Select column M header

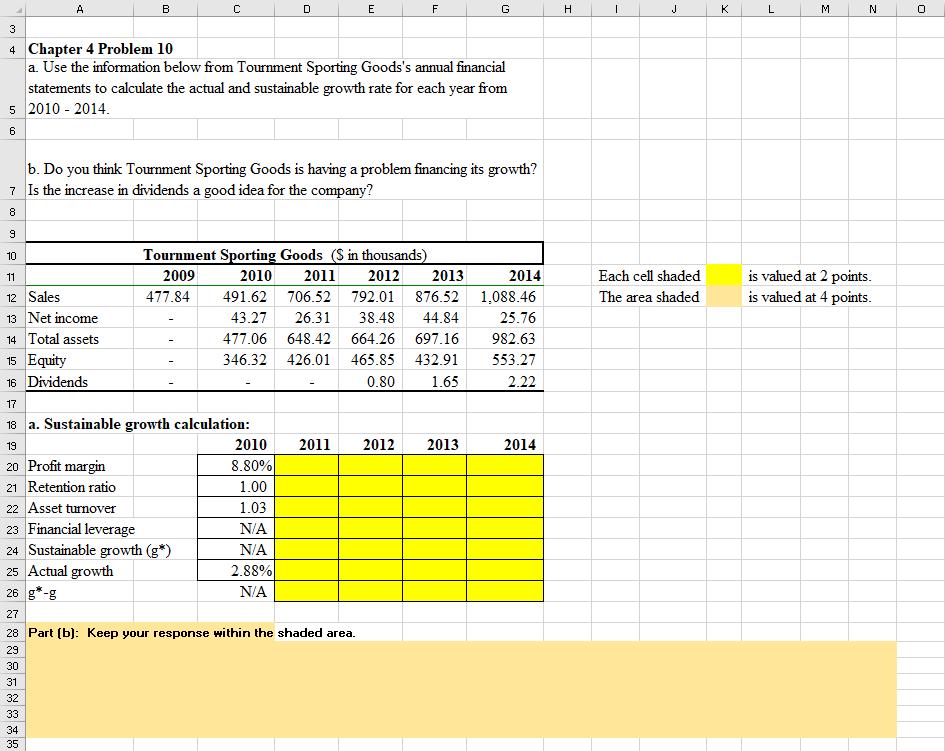pyautogui.click(x=824, y=8)
